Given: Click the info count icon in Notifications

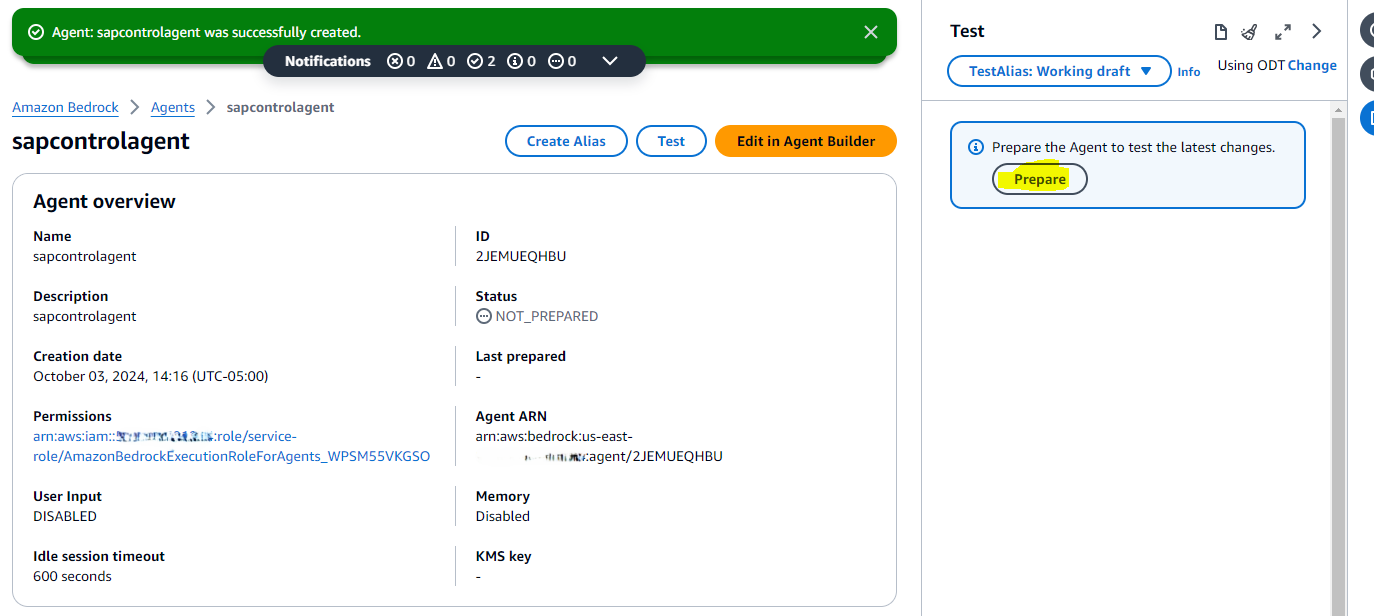Looking at the screenshot, I should coord(515,61).
